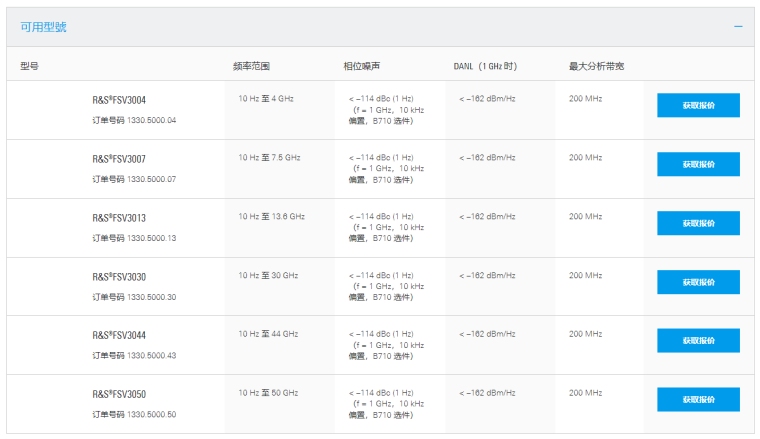Get pricing for the FSV3044 model
This screenshot has width=760, height=439.
[698, 341]
